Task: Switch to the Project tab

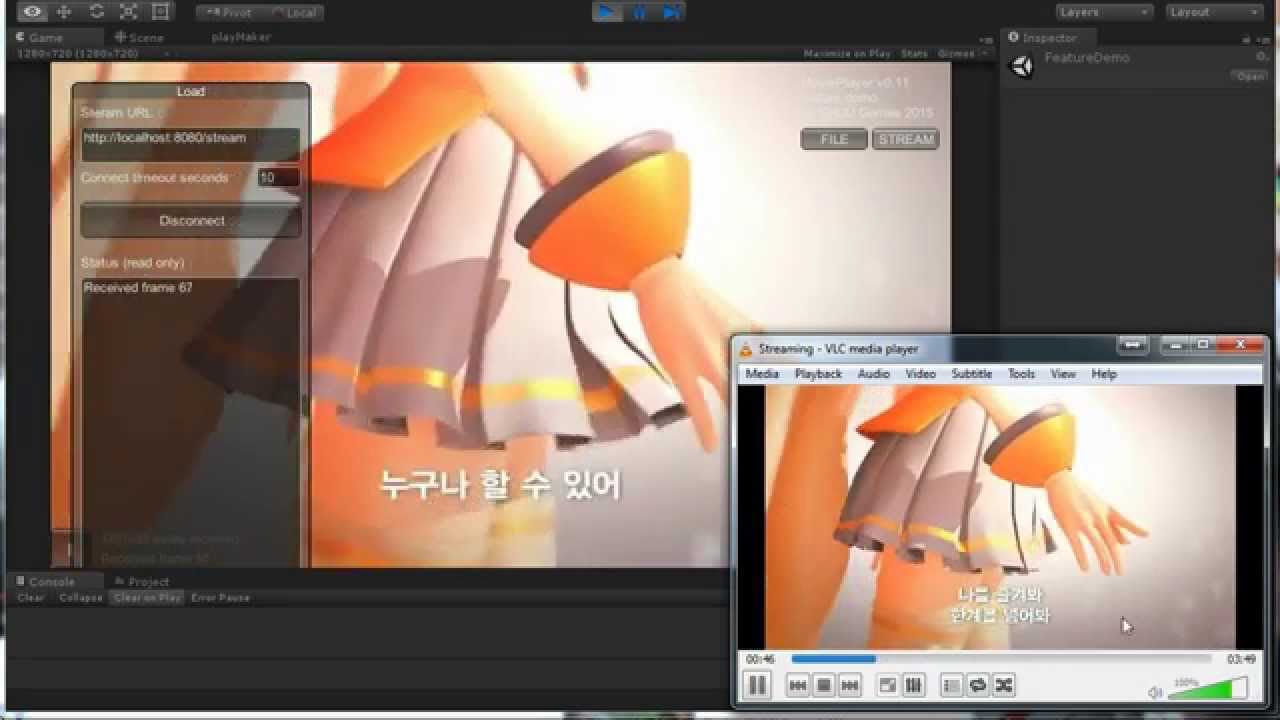Action: 142,581
